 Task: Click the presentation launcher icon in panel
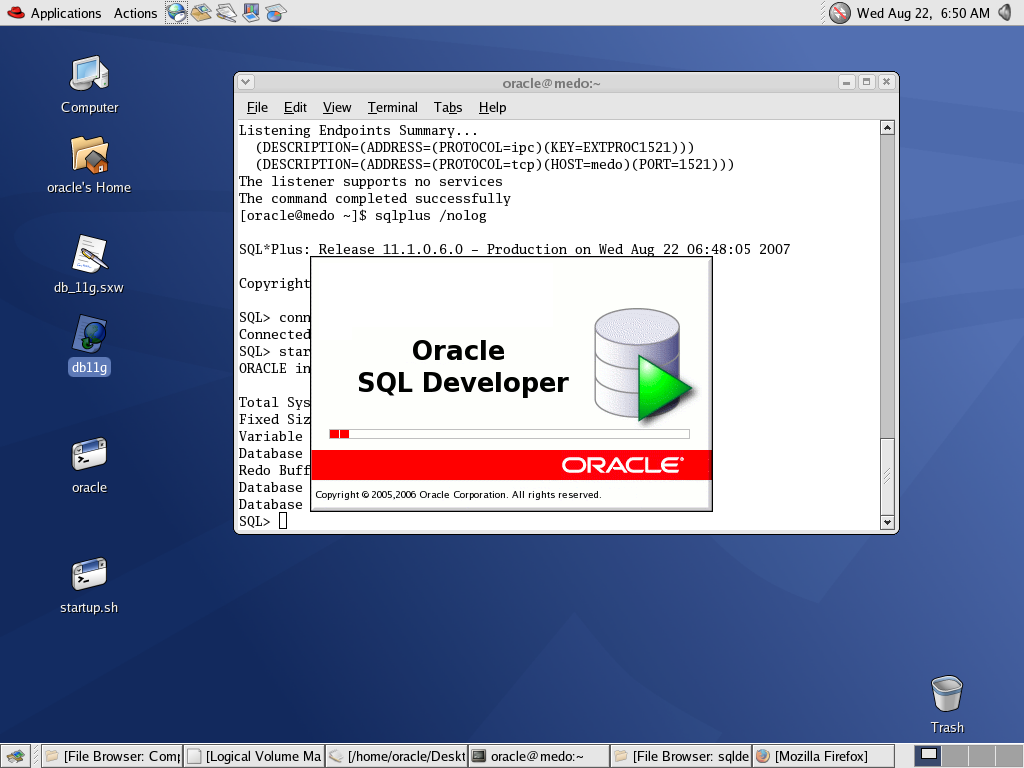point(251,13)
